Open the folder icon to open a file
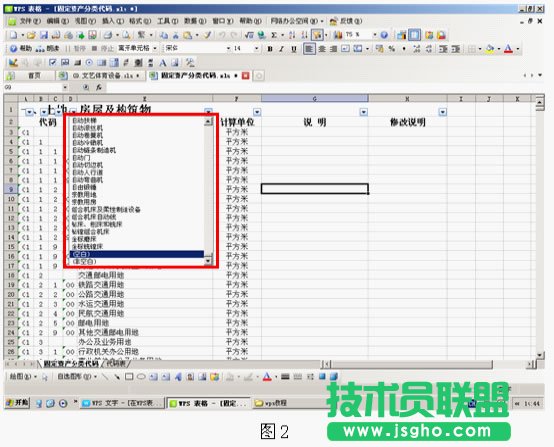 click(x=31, y=35)
